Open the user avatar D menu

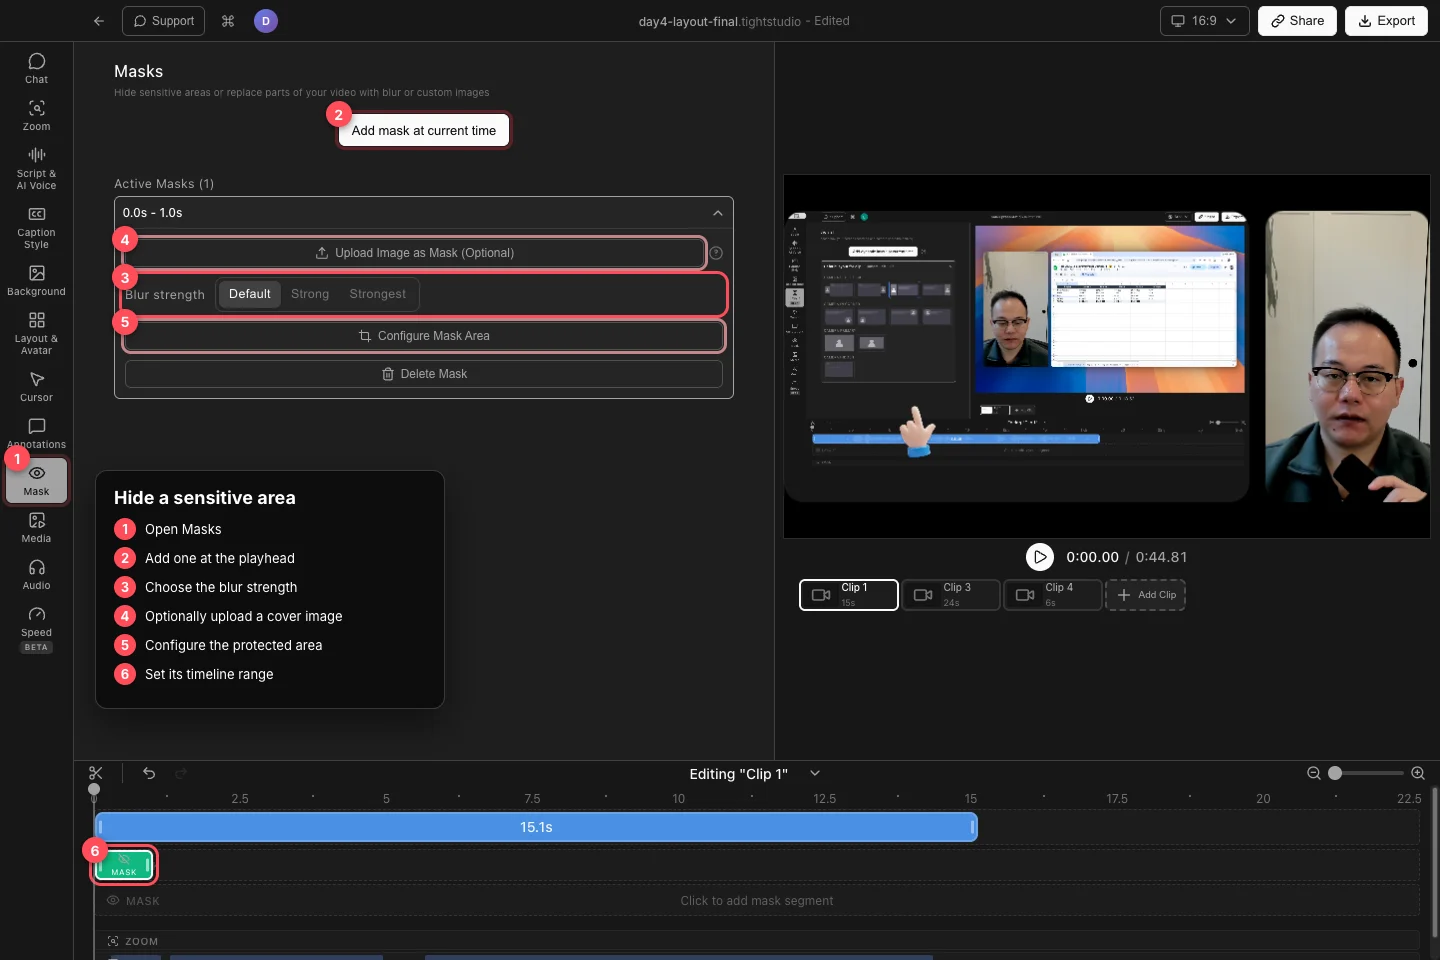point(265,21)
